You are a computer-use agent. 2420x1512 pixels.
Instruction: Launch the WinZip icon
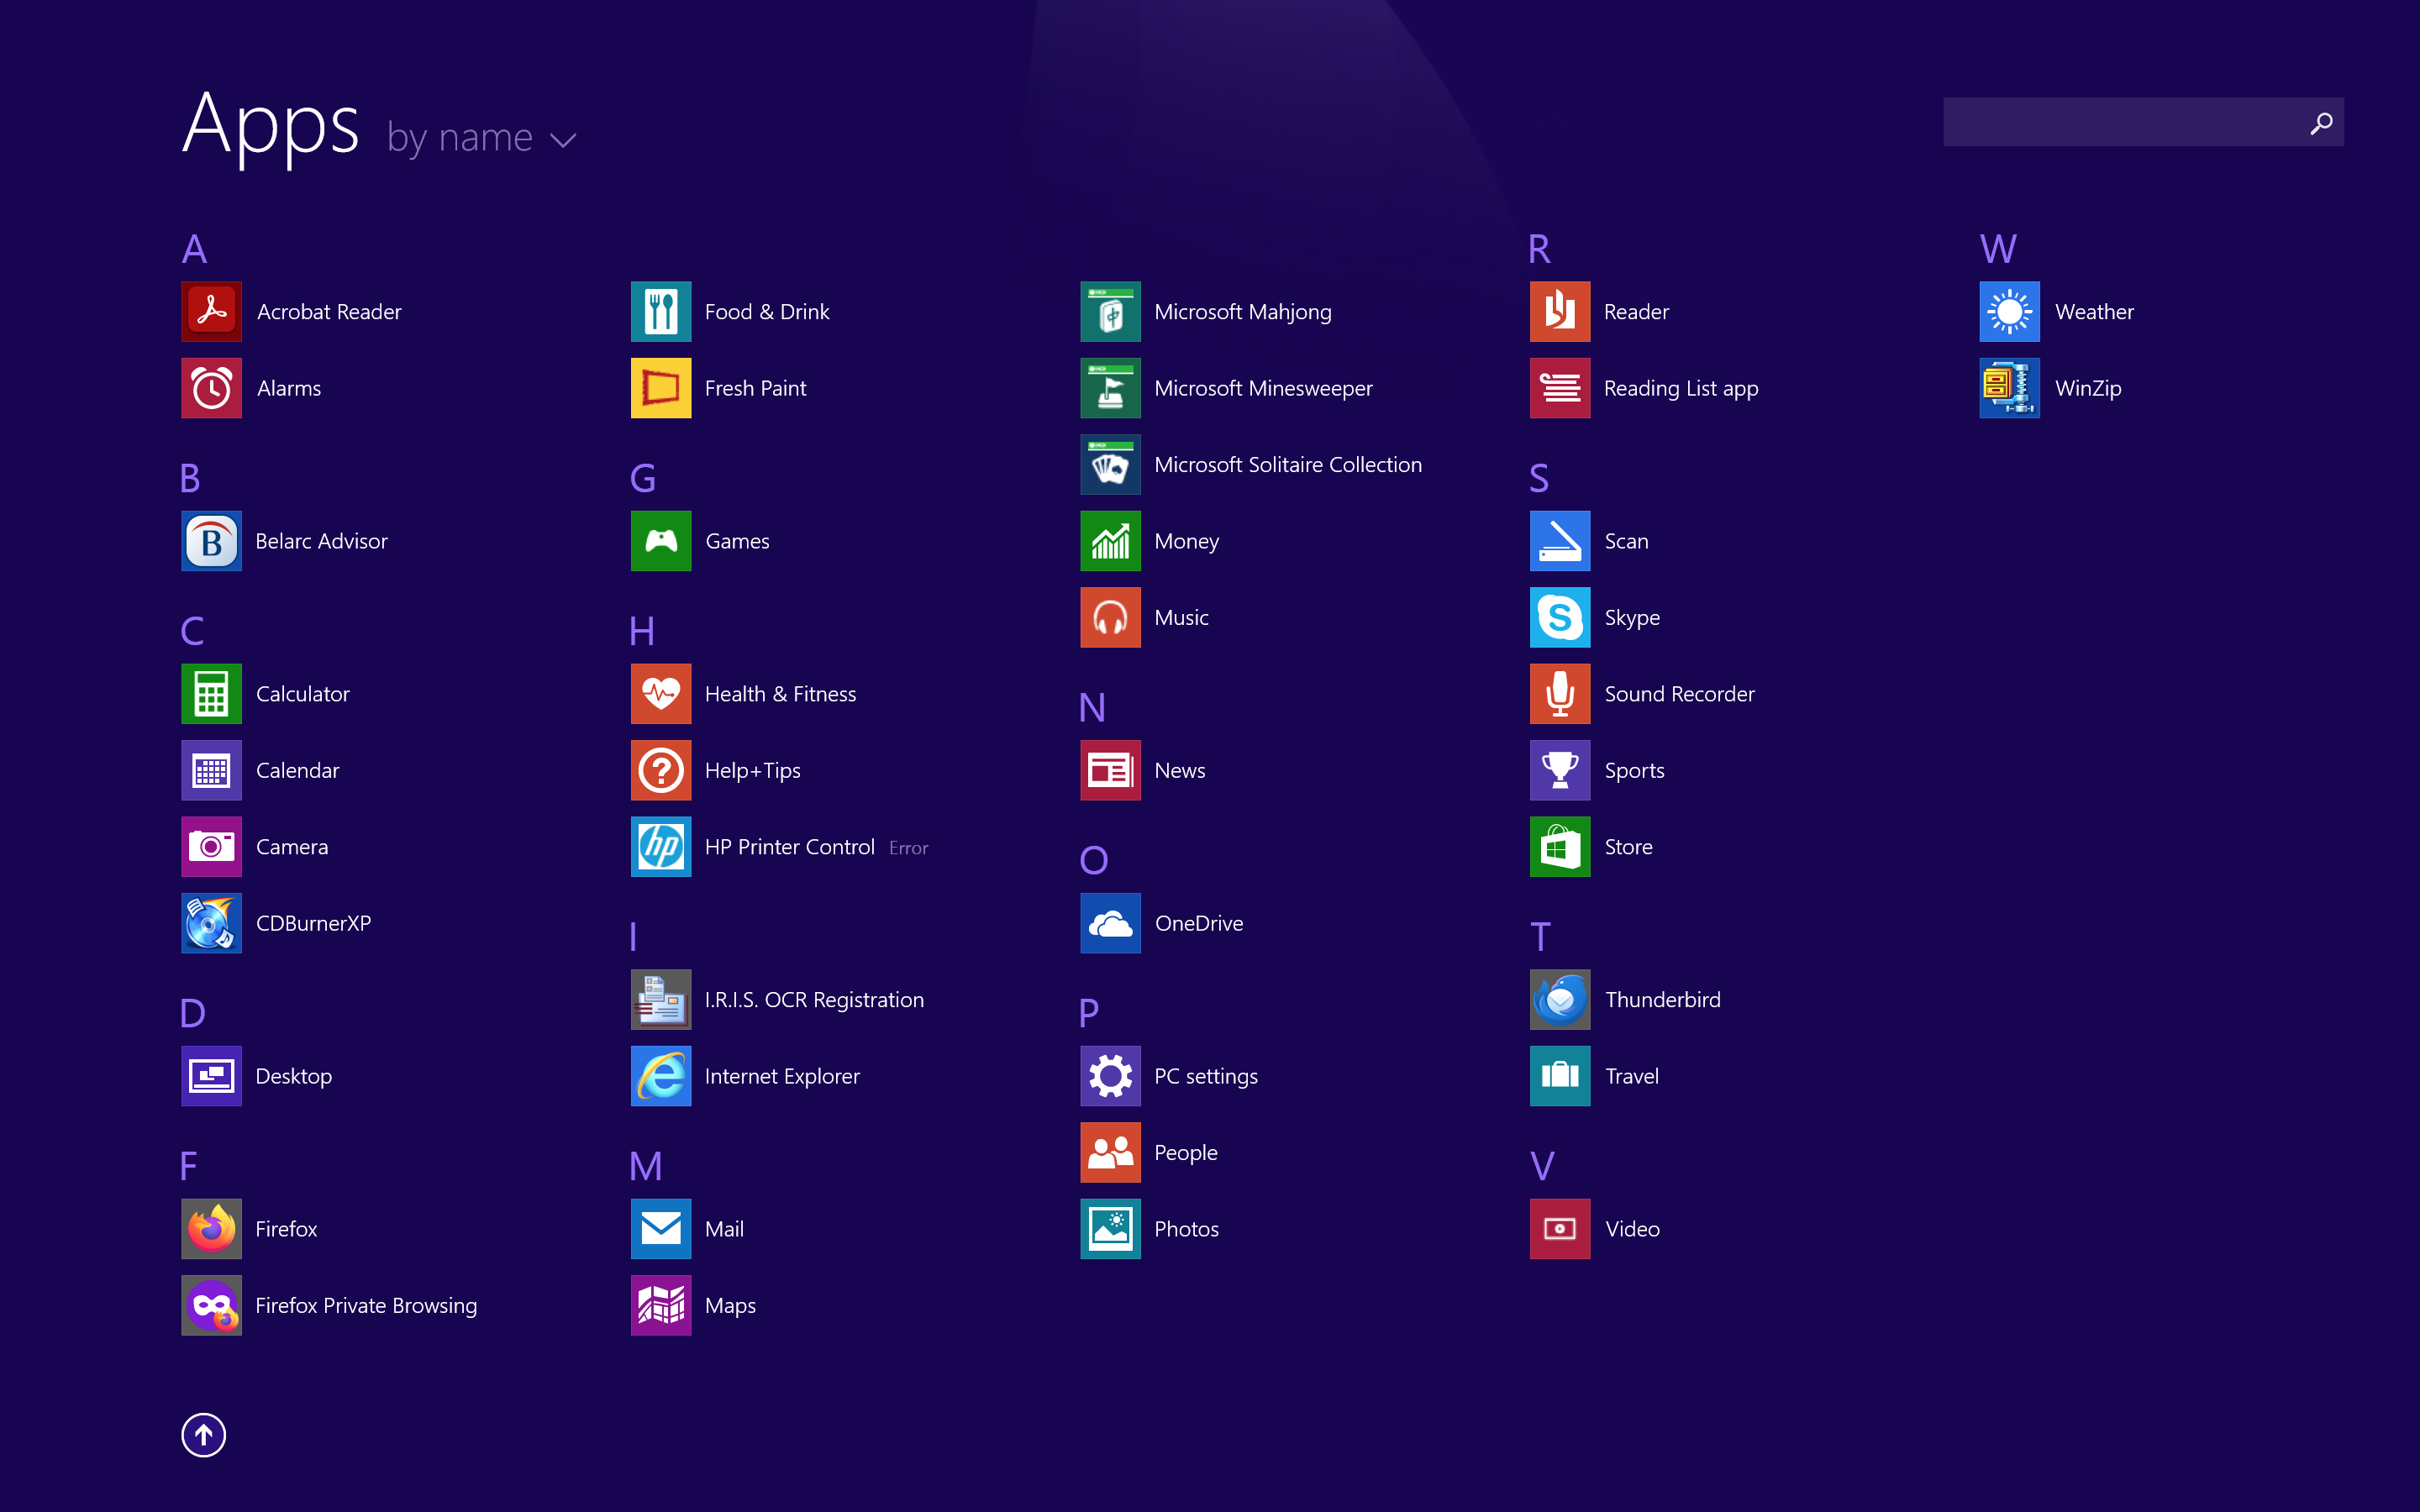tap(2010, 388)
